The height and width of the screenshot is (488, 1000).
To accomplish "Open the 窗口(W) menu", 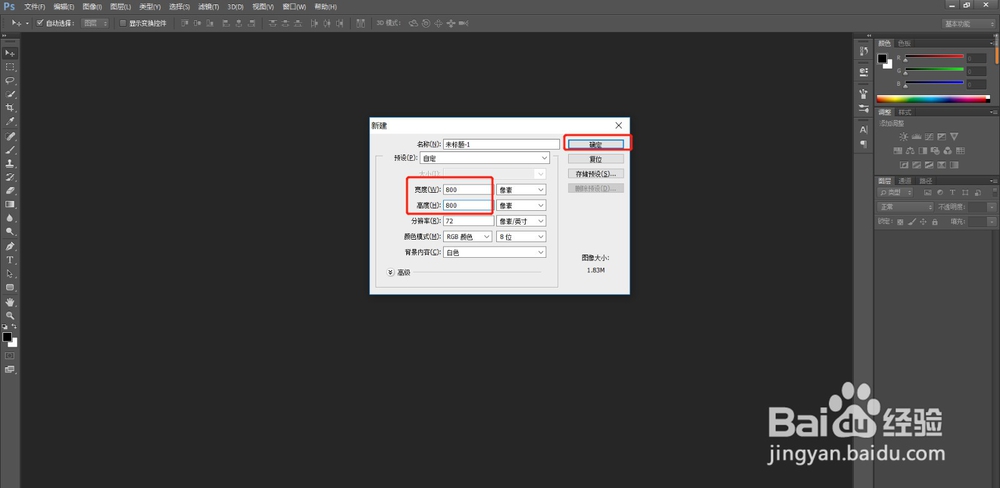I will coord(294,6).
